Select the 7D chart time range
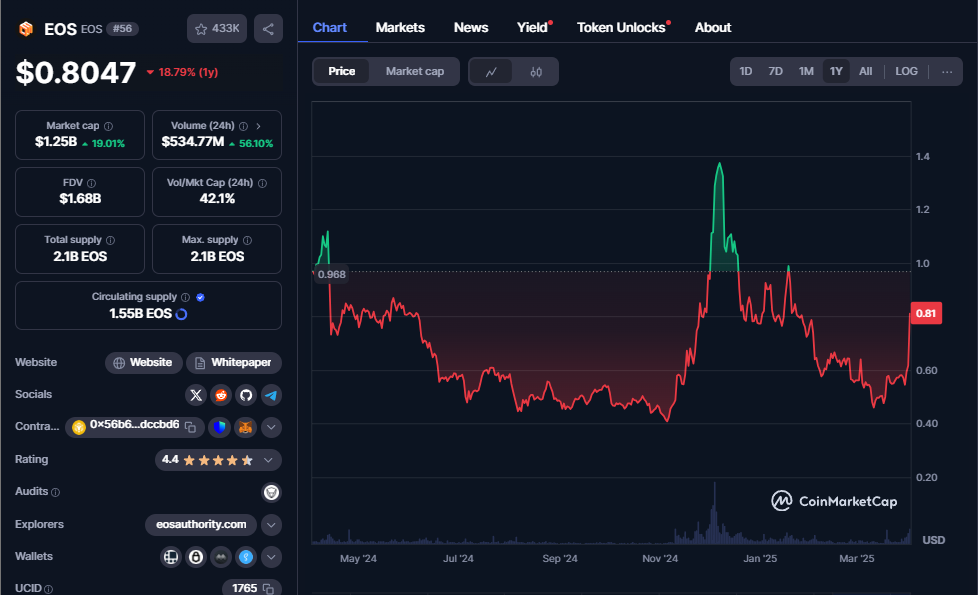 tap(775, 71)
